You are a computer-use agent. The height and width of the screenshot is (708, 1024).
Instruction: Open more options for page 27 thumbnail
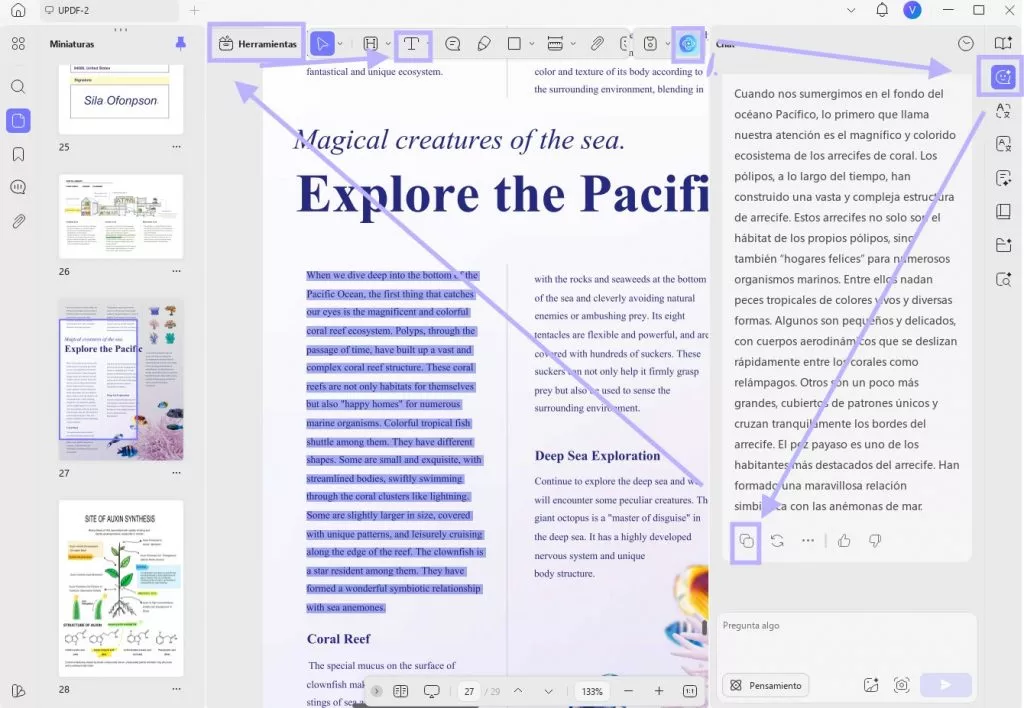tap(176, 473)
